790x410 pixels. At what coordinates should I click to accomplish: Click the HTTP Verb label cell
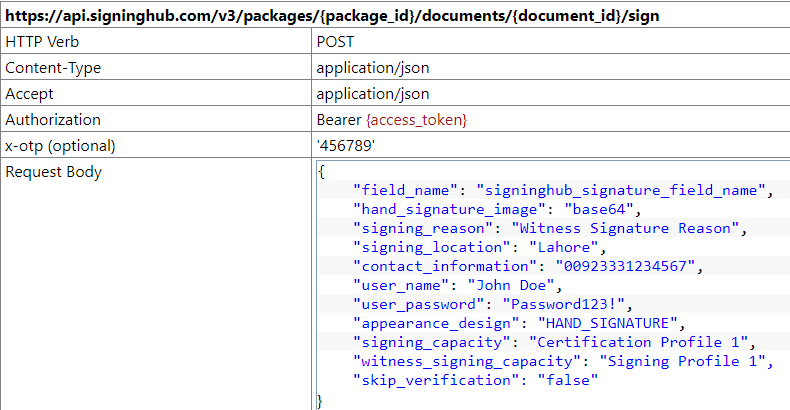pyautogui.click(x=44, y=42)
